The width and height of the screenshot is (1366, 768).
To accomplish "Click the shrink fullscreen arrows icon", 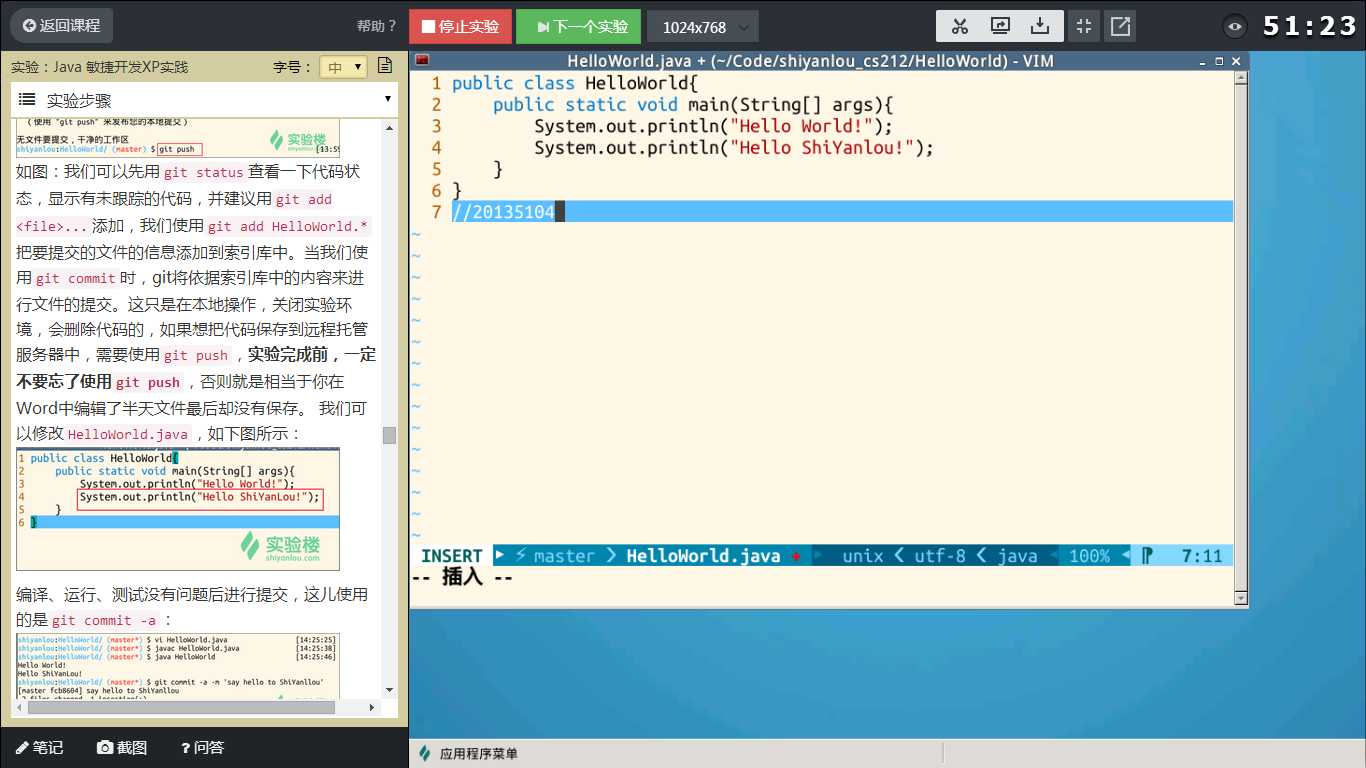I will [1083, 26].
